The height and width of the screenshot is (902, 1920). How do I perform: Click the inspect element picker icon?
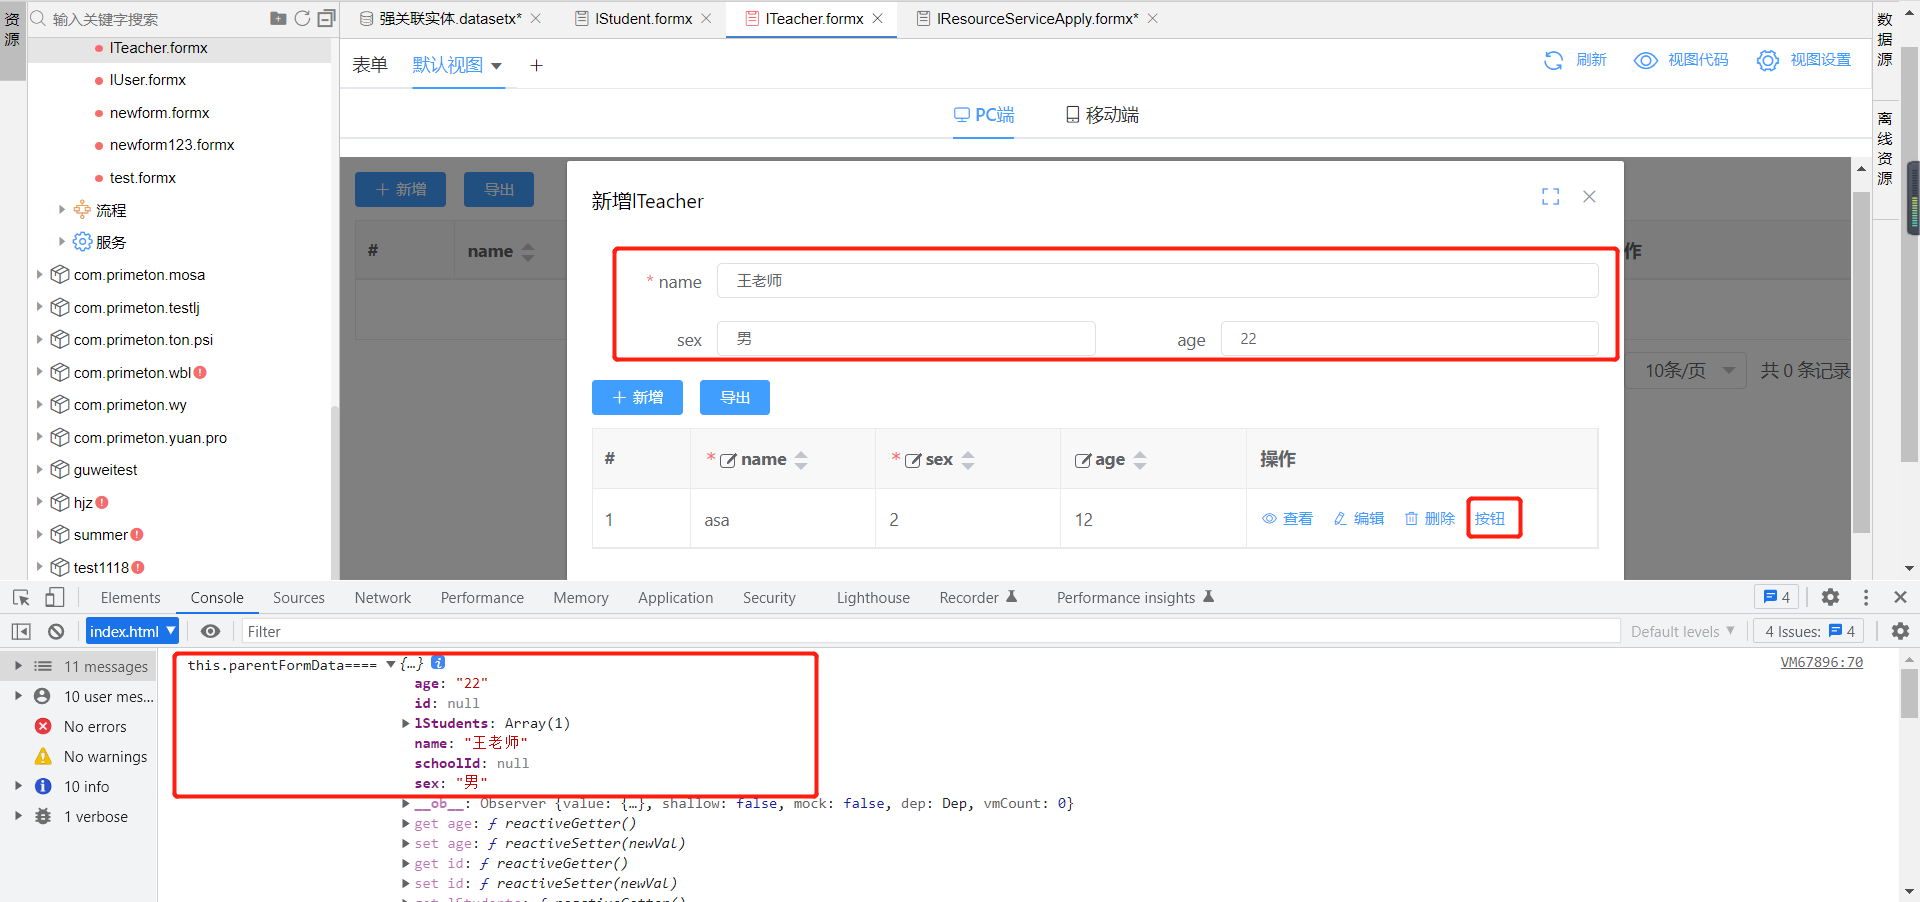click(x=21, y=597)
